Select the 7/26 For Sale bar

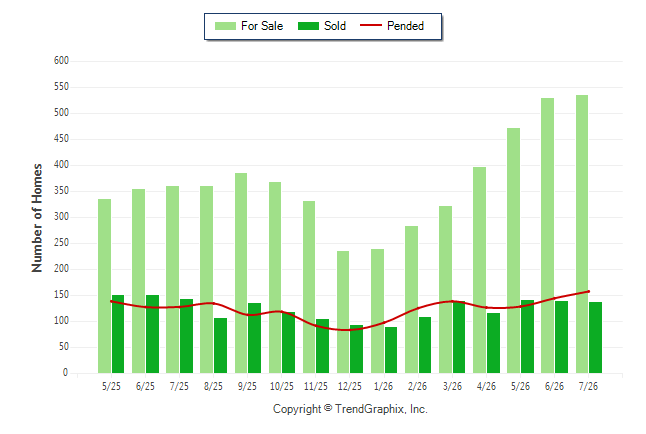pos(582,234)
